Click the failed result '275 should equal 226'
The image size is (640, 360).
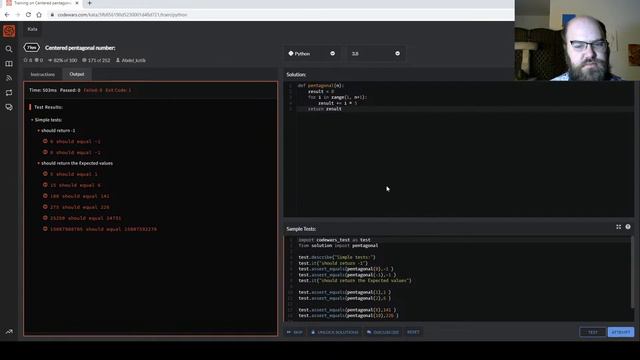[80, 207]
